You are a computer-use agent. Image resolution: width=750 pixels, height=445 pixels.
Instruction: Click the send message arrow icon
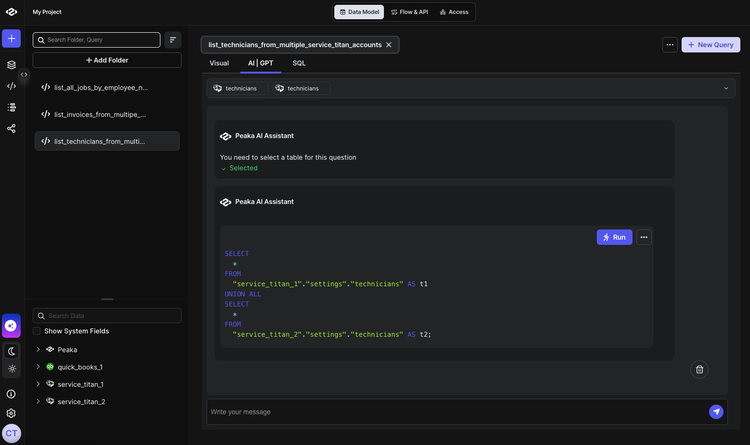(716, 412)
